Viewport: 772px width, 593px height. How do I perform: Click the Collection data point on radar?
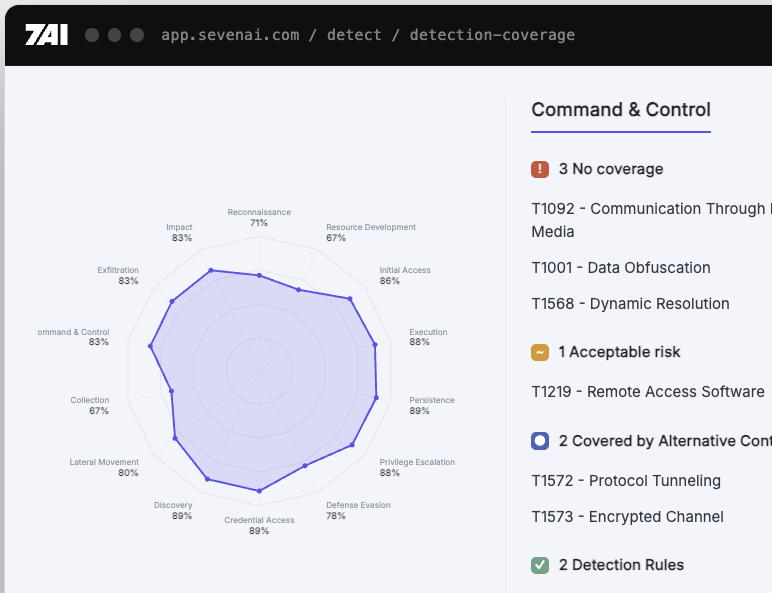(x=171, y=391)
